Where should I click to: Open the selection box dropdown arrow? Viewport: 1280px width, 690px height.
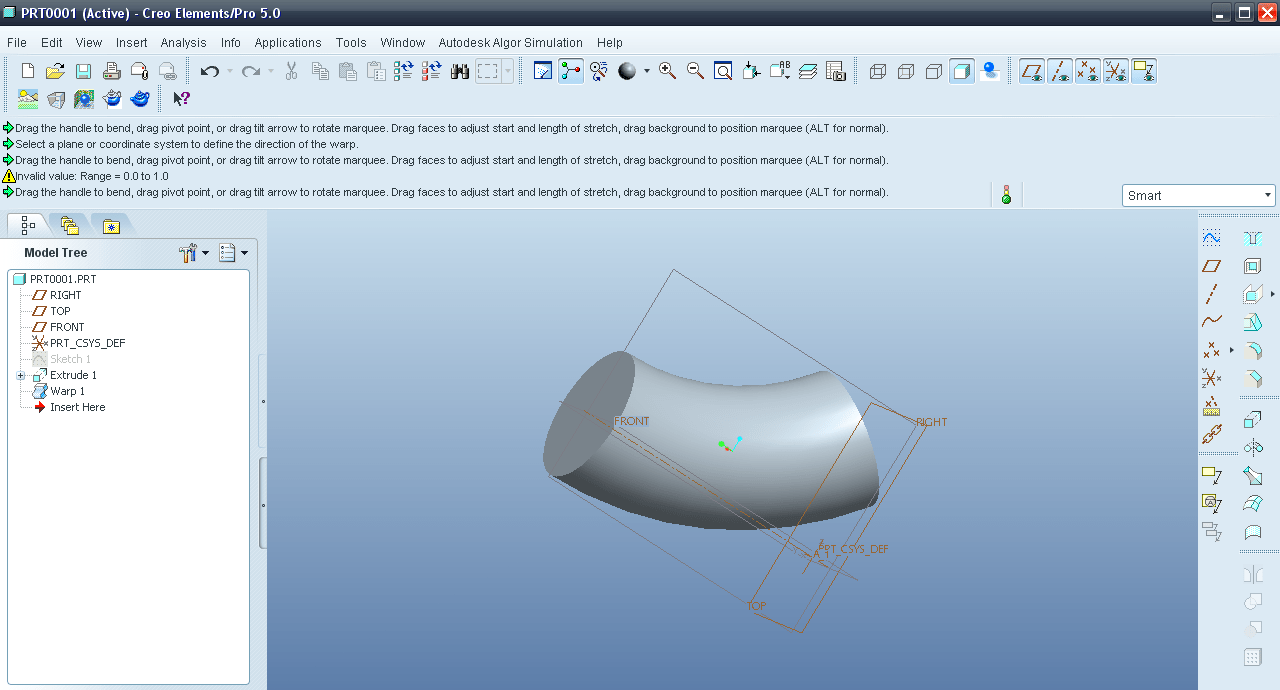click(508, 71)
